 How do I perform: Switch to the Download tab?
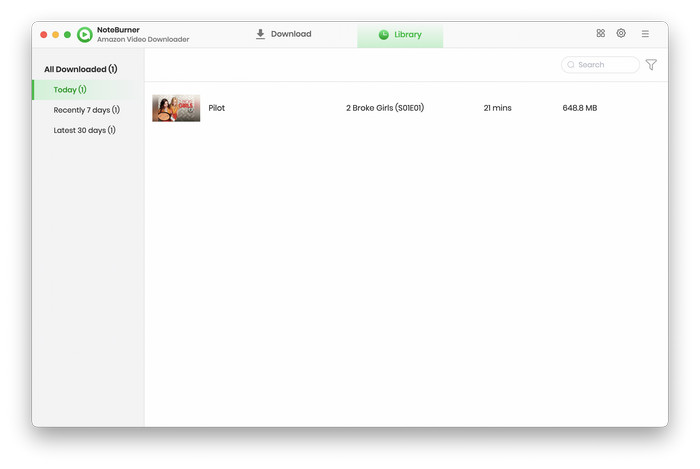(283, 34)
